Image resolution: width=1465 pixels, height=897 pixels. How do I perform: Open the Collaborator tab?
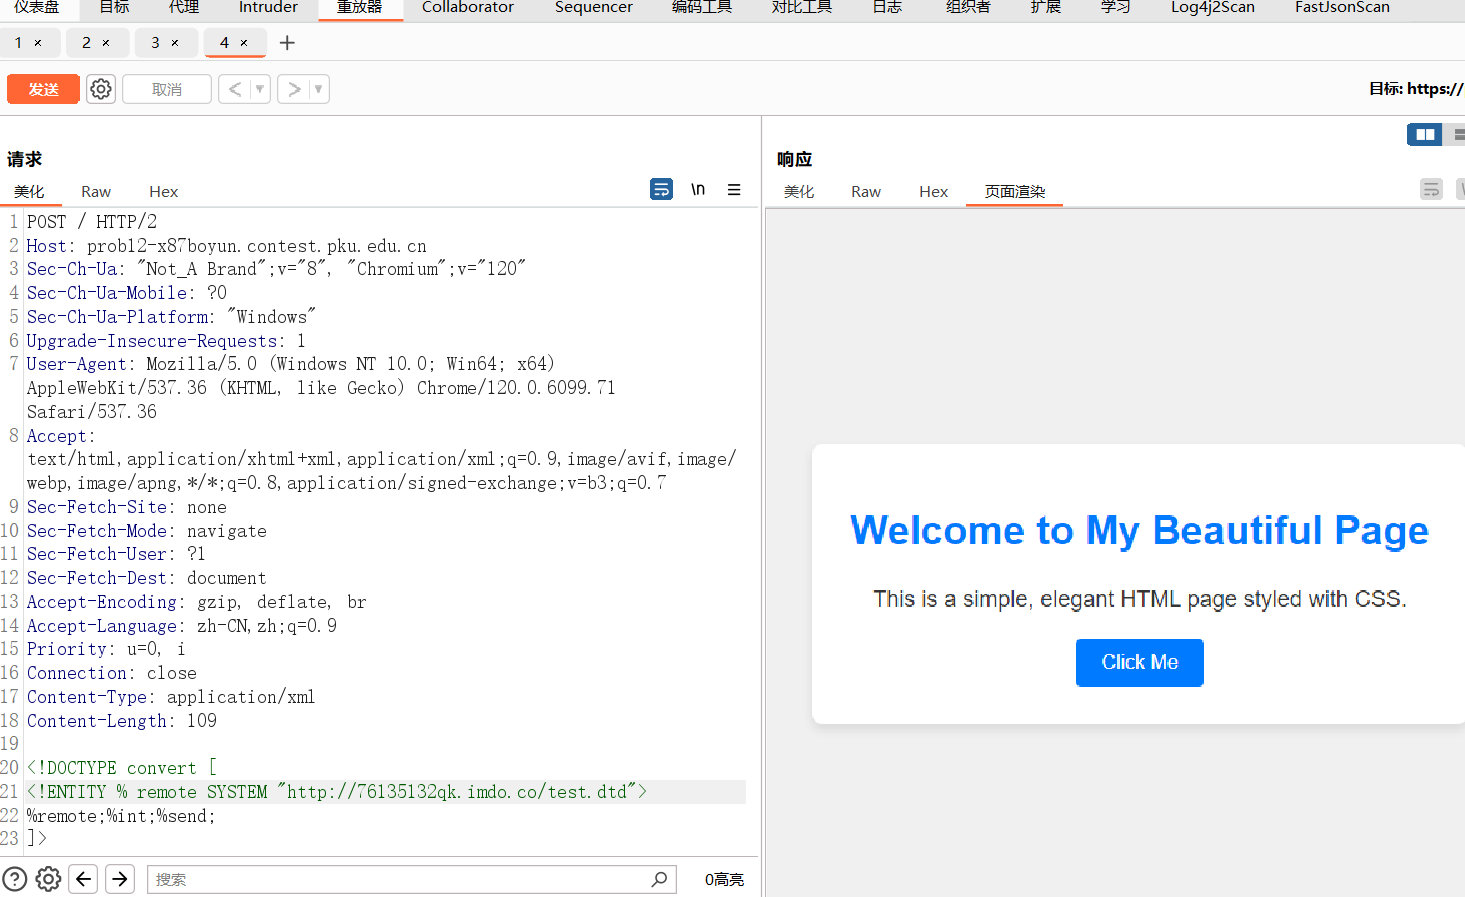pyautogui.click(x=467, y=8)
